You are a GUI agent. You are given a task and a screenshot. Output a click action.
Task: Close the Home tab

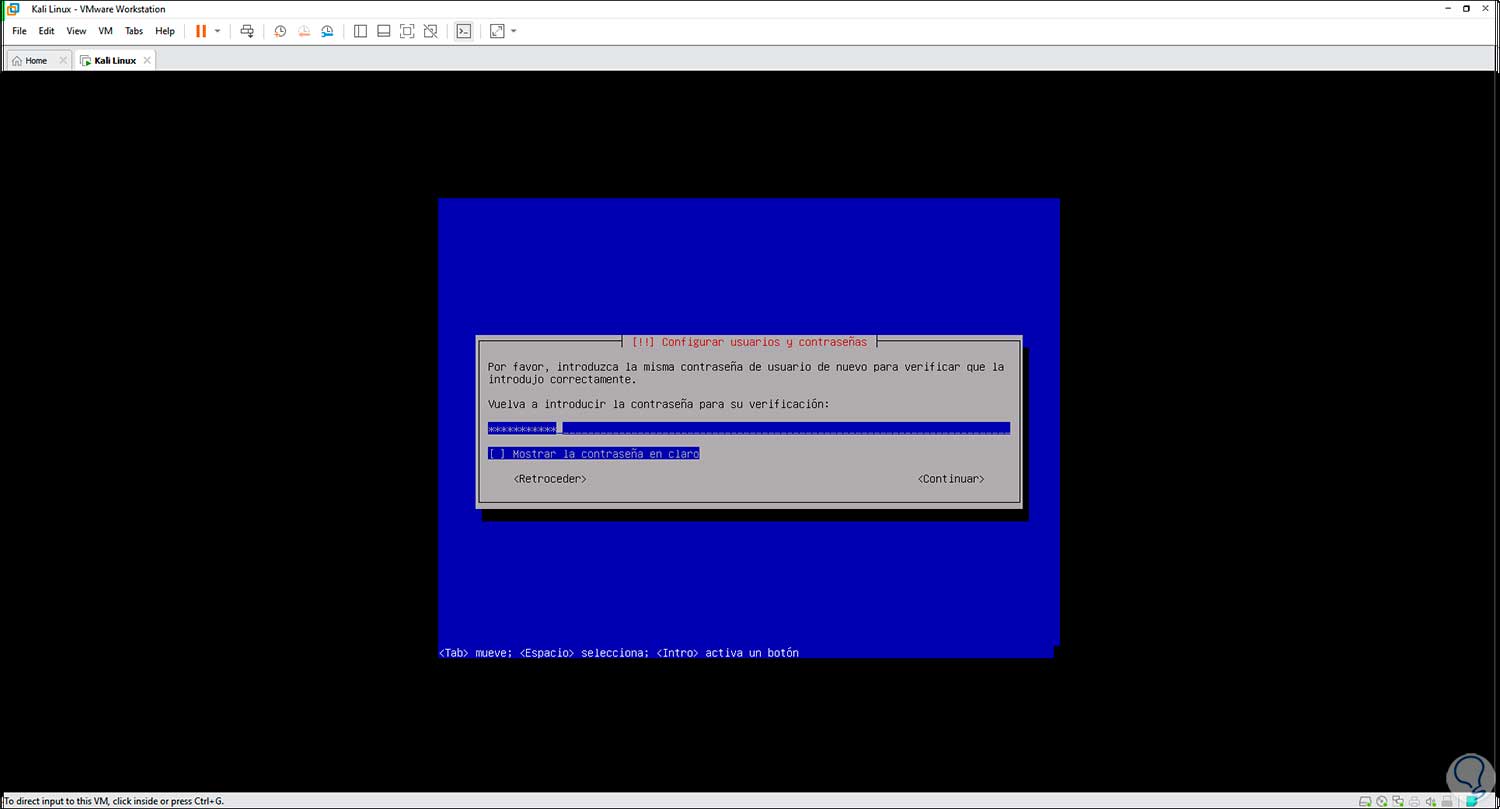click(x=63, y=61)
